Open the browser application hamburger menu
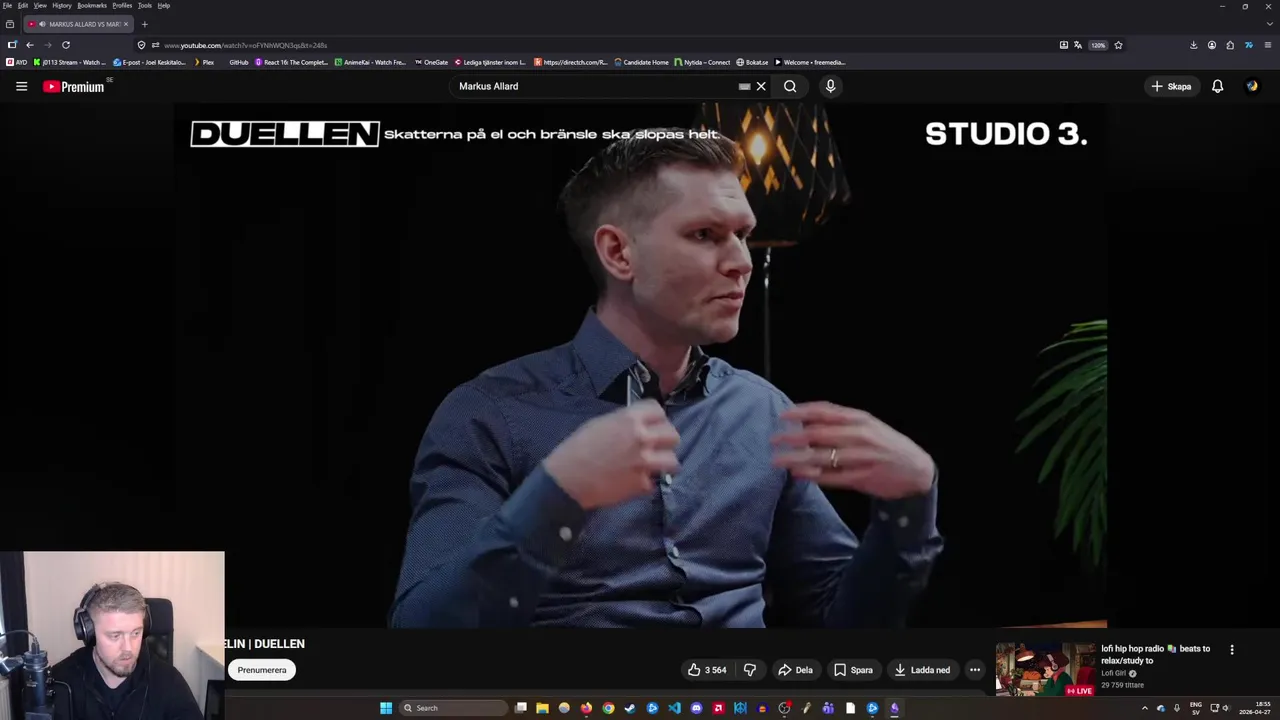Image resolution: width=1280 pixels, height=720 pixels. pyautogui.click(x=1268, y=45)
